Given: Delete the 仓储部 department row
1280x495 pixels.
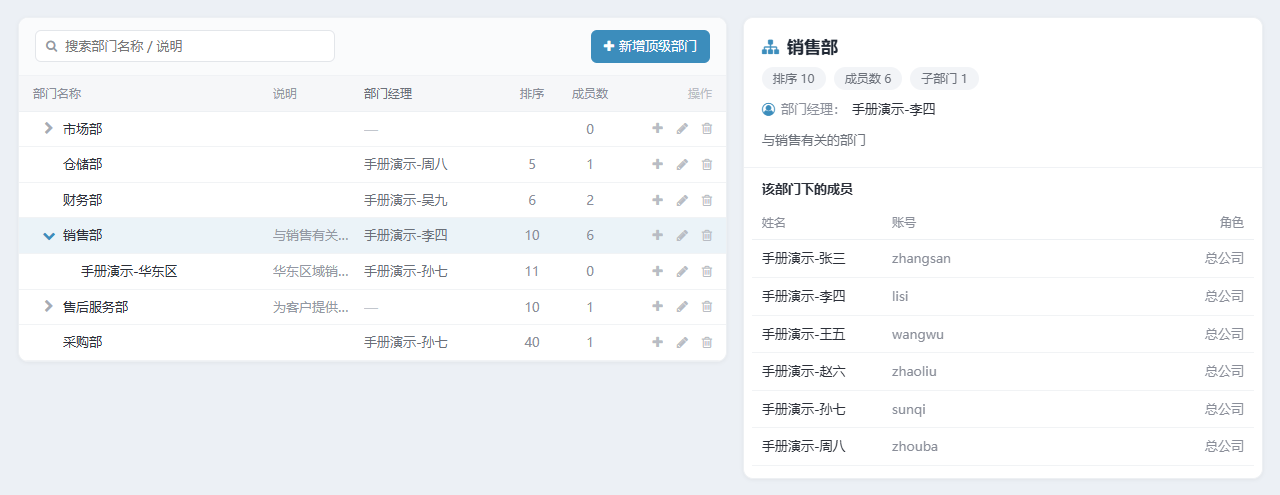Looking at the screenshot, I should (707, 164).
